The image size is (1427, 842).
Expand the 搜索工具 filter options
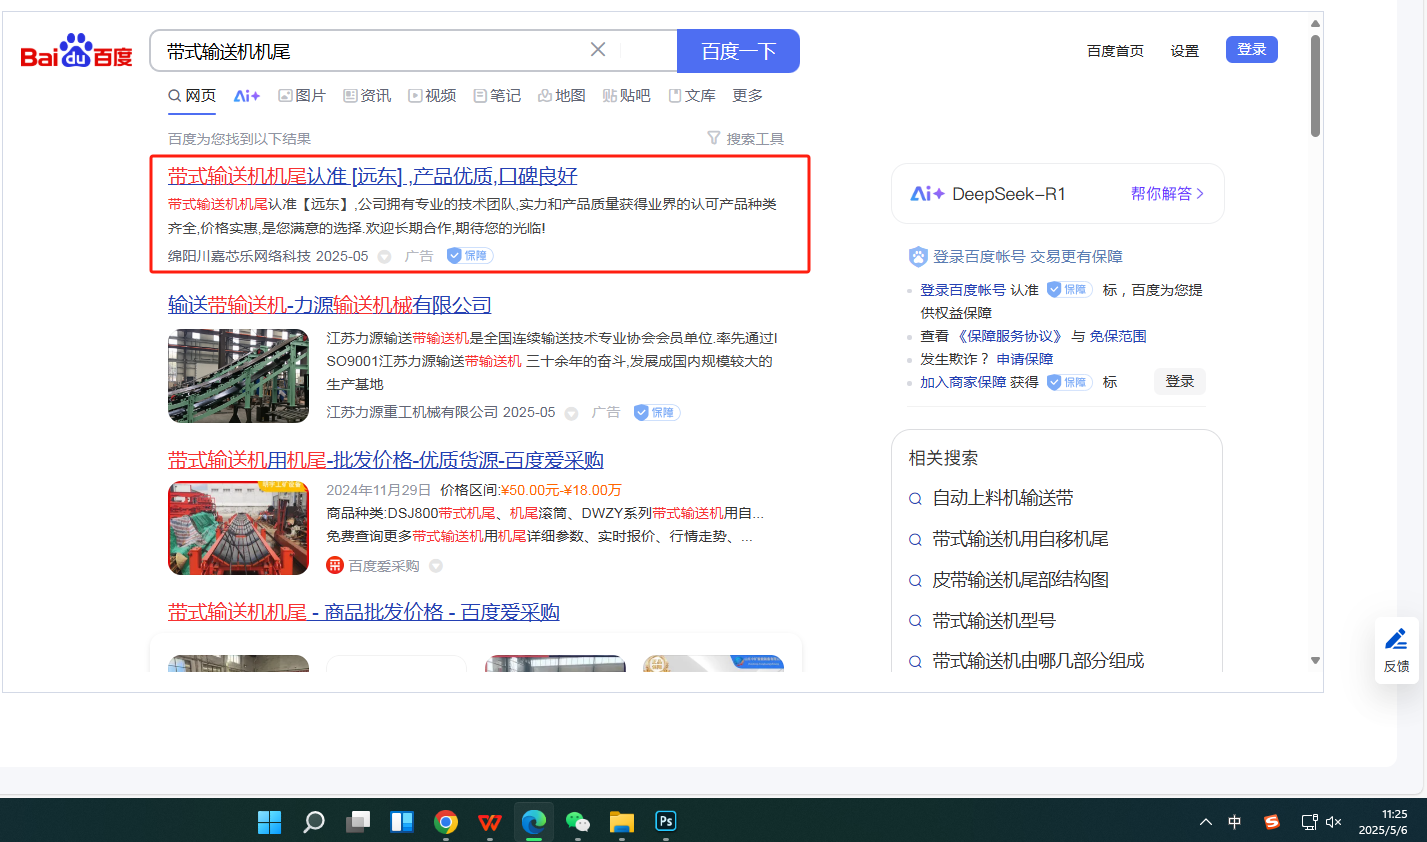point(746,139)
